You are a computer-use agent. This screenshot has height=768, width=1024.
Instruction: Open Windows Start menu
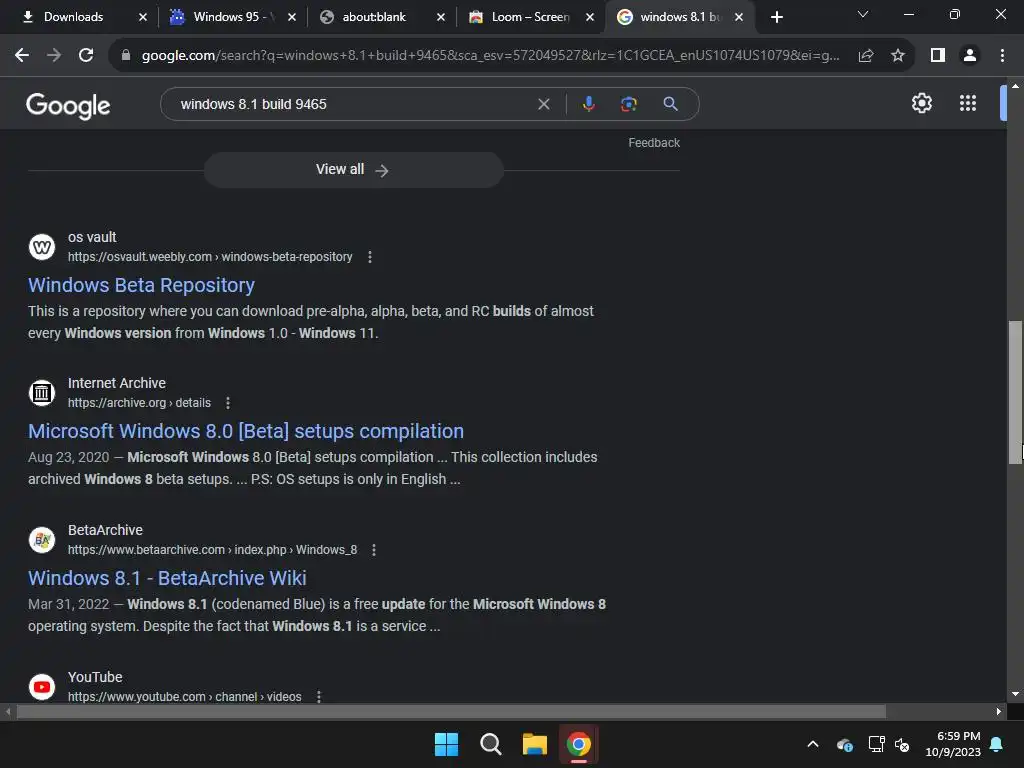coord(446,744)
